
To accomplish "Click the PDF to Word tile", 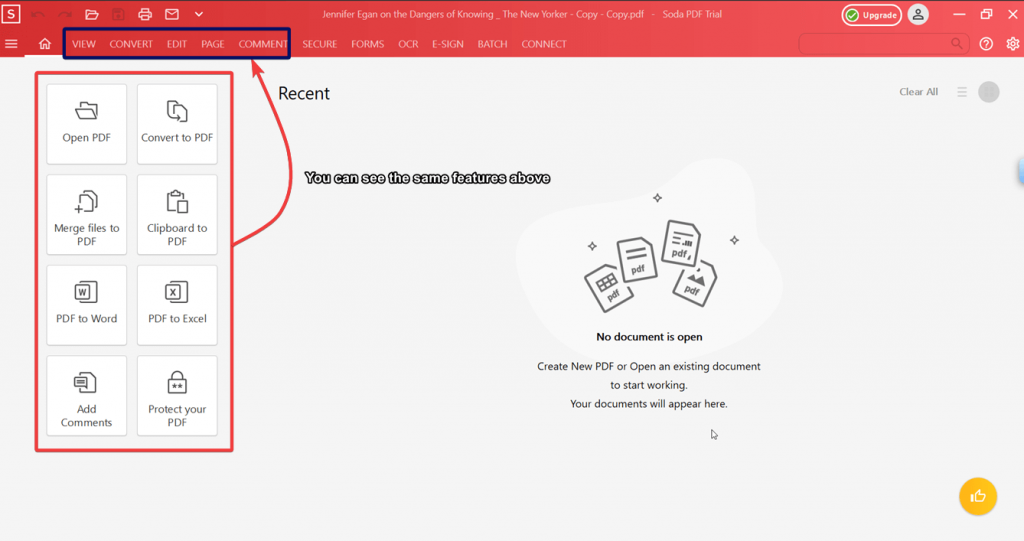I will [x=86, y=304].
